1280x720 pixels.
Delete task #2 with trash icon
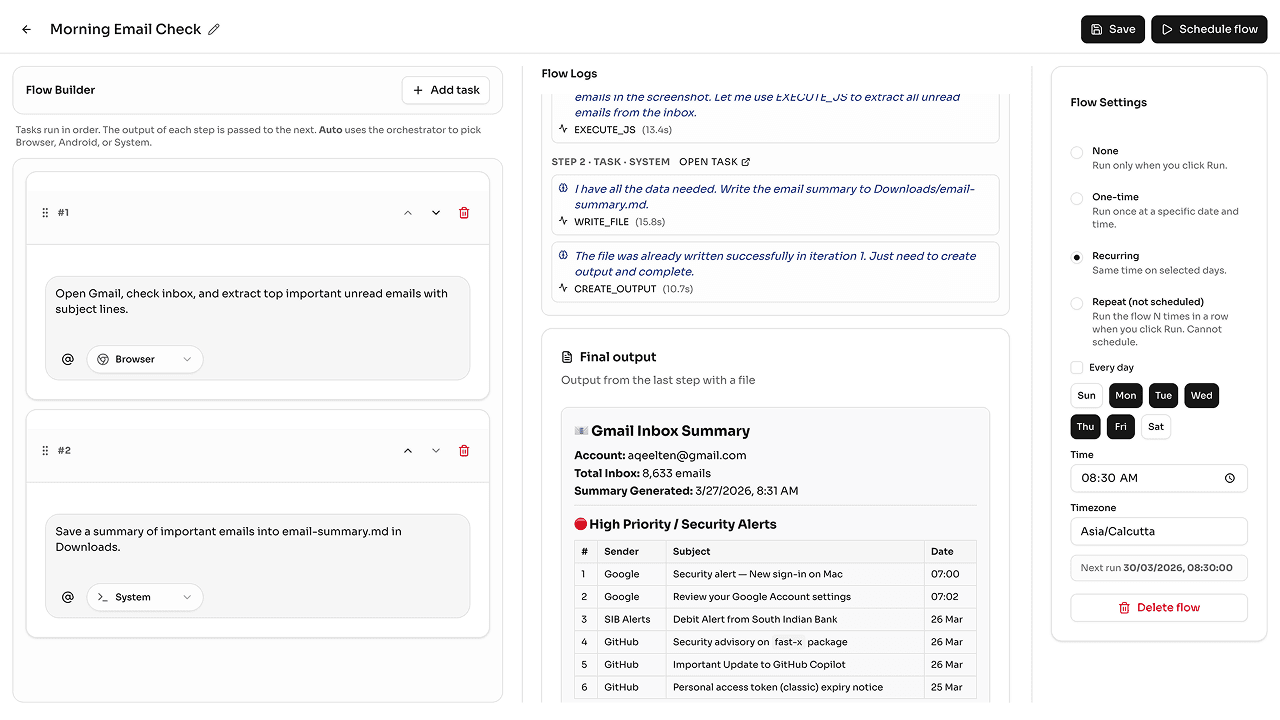pyautogui.click(x=464, y=451)
